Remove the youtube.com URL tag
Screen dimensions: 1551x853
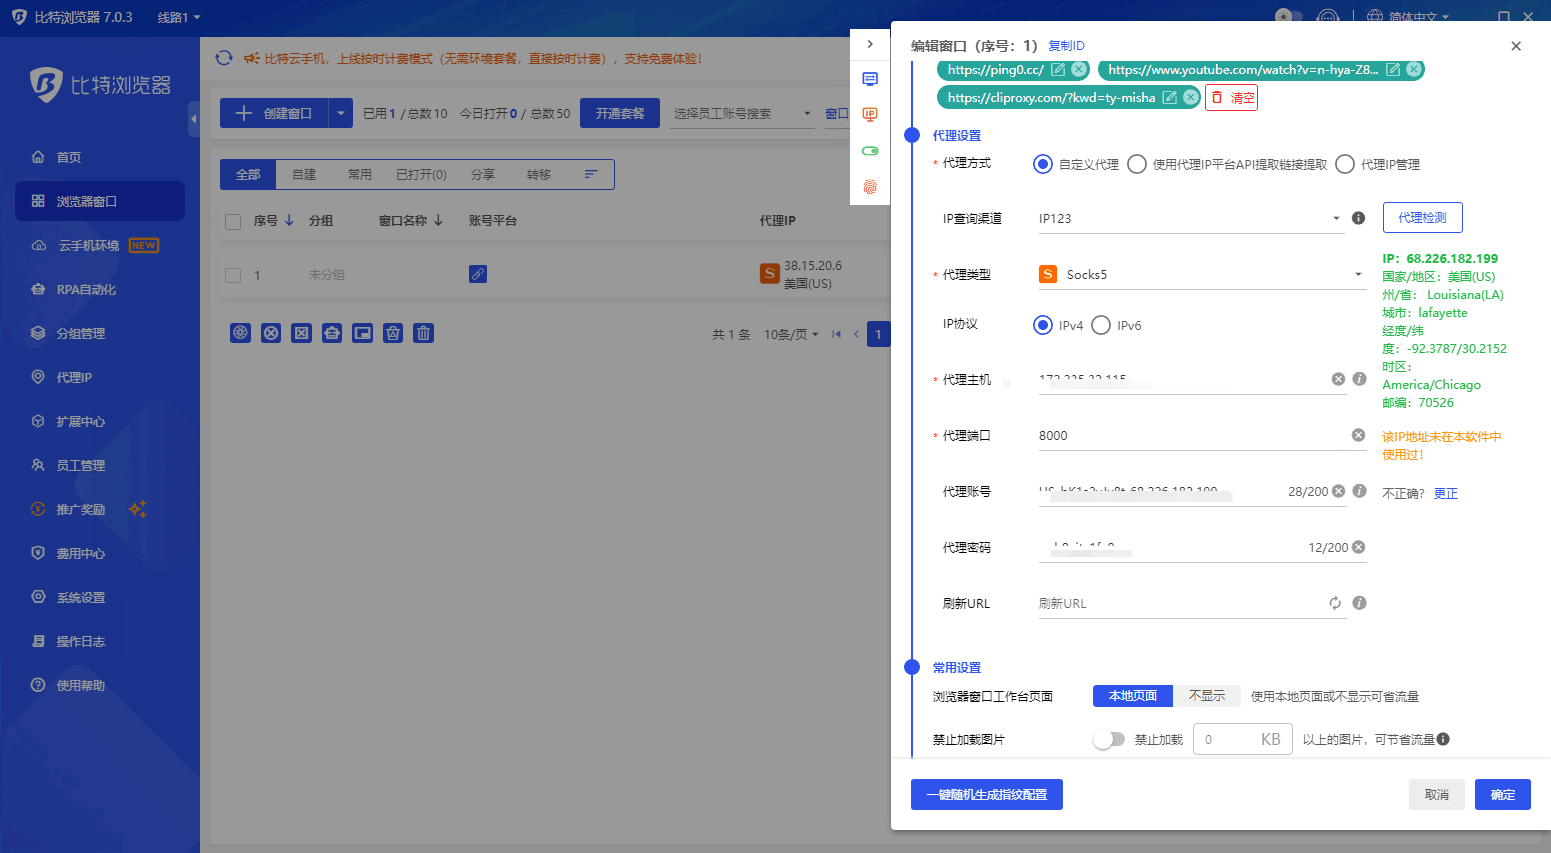tap(1414, 70)
